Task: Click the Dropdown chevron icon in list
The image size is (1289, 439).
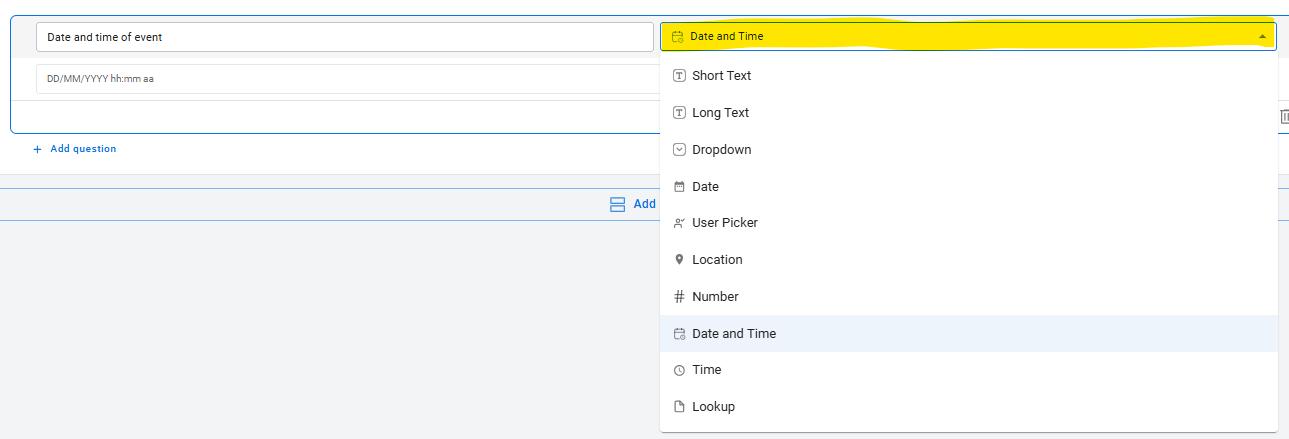Action: click(x=679, y=150)
